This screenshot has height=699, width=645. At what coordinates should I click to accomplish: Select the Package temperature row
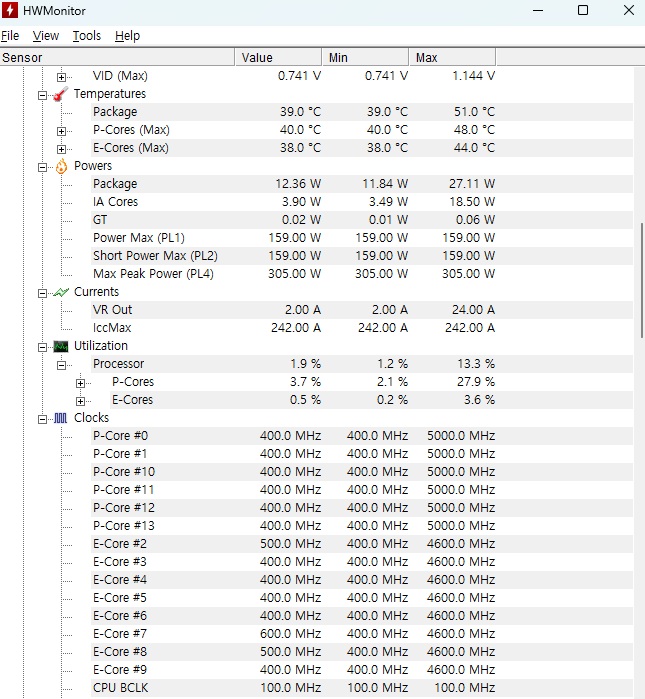pyautogui.click(x=362, y=112)
